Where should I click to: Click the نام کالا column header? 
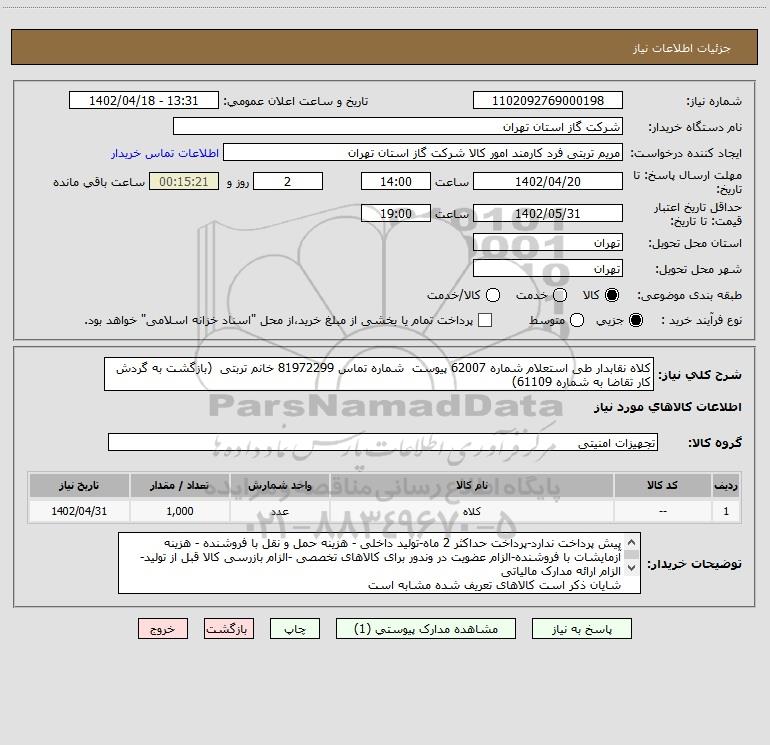coord(471,485)
